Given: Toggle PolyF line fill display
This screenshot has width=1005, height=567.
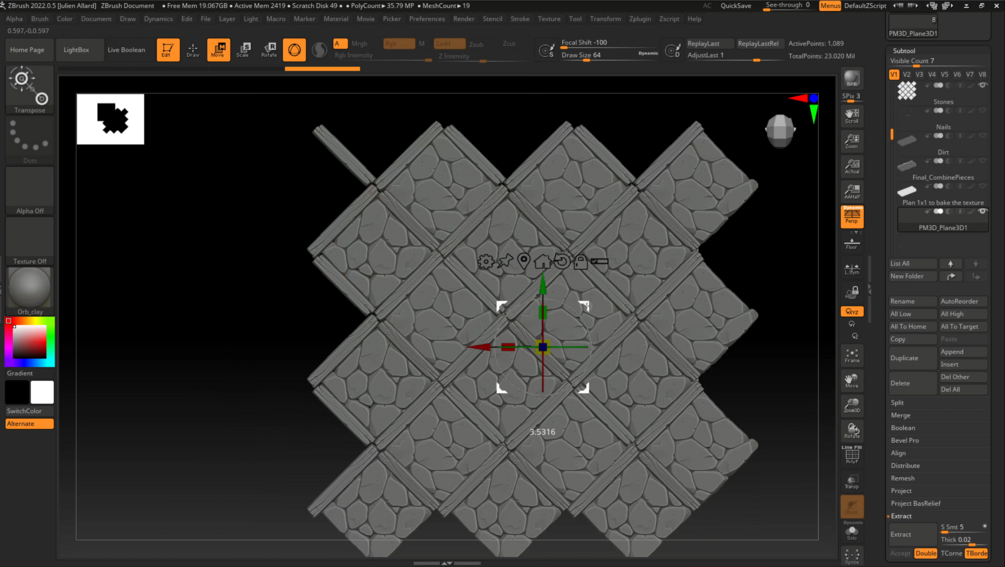Looking at the screenshot, I should click(x=852, y=455).
